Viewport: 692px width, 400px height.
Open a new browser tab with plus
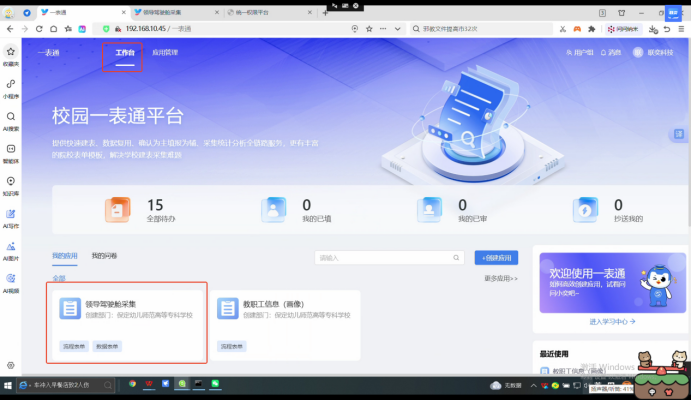325,13
